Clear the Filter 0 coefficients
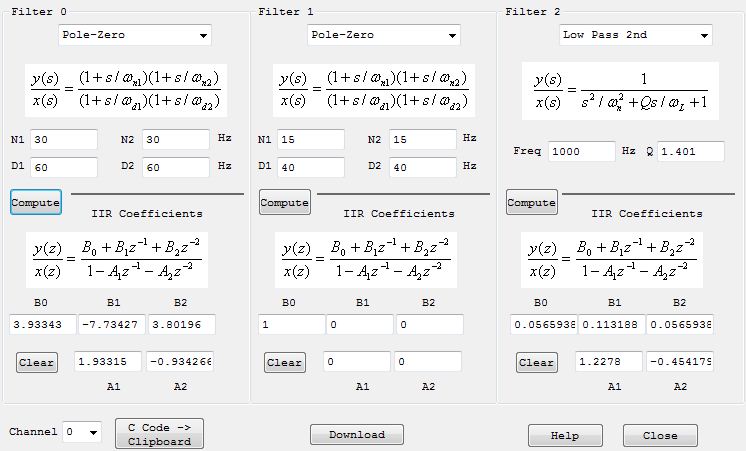The width and height of the screenshot is (746, 451). tap(36, 362)
